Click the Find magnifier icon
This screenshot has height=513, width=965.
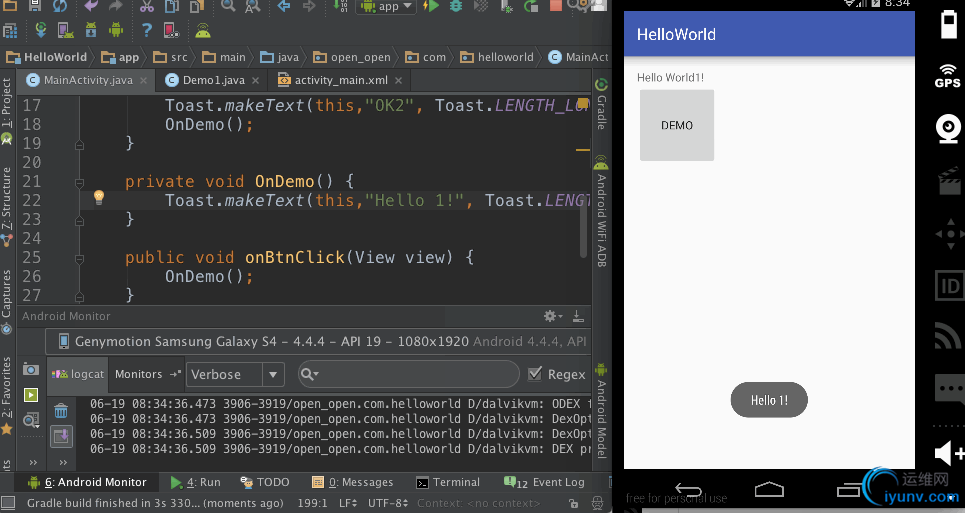click(228, 6)
